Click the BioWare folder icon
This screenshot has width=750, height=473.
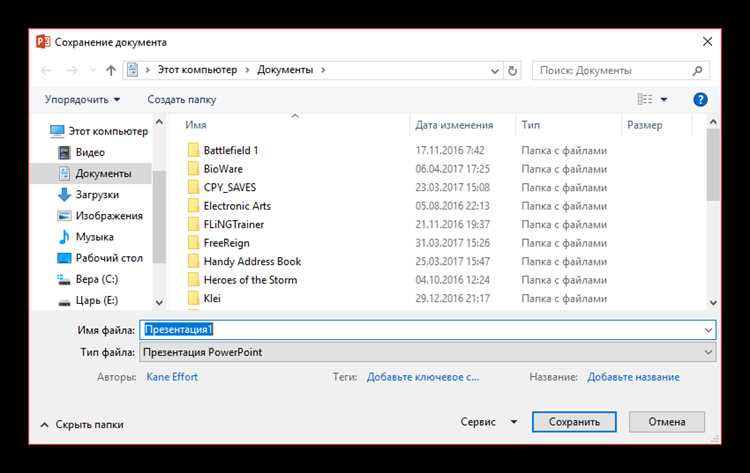point(193,169)
